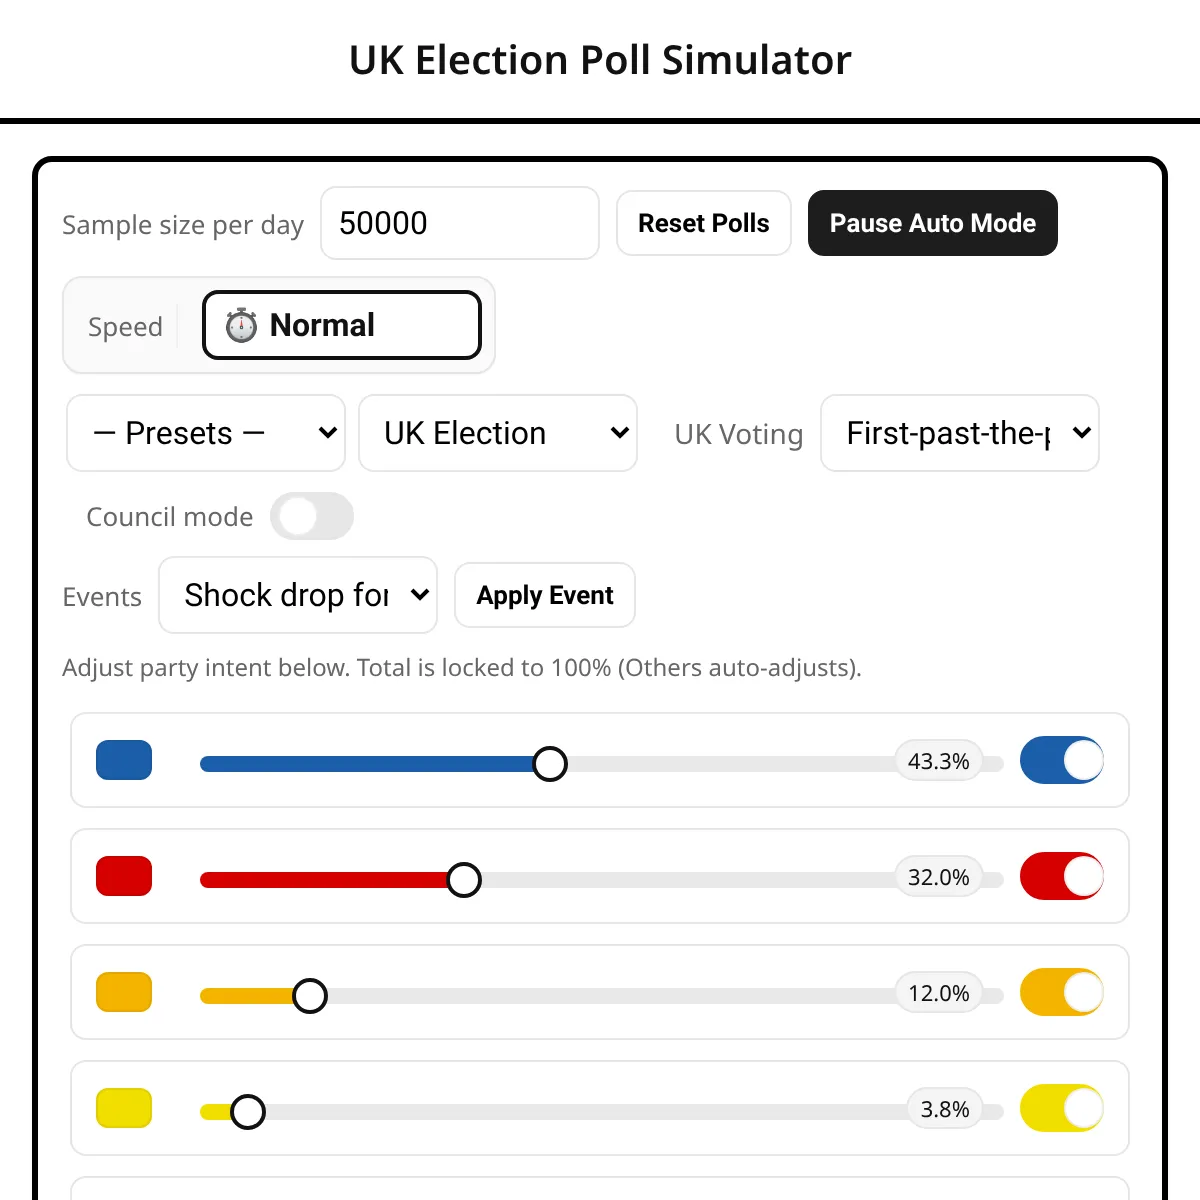This screenshot has width=1200, height=1200.
Task: Turn off the yellow party toggle
Action: [x=1062, y=1108]
